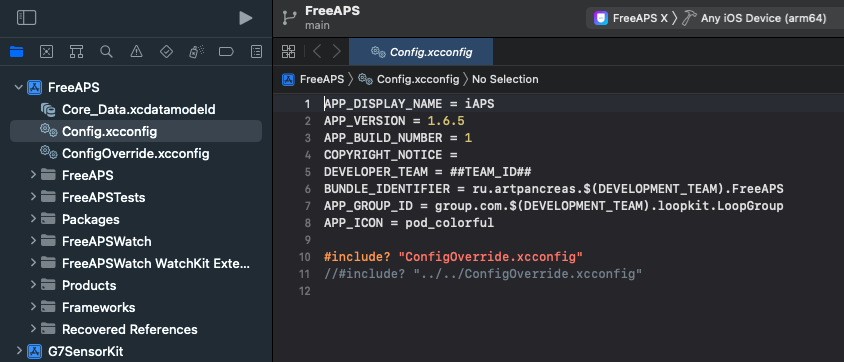This screenshot has width=844, height=362.
Task: Click the APP_DISPLAY_NAME = iAPS line
Action: point(409,104)
